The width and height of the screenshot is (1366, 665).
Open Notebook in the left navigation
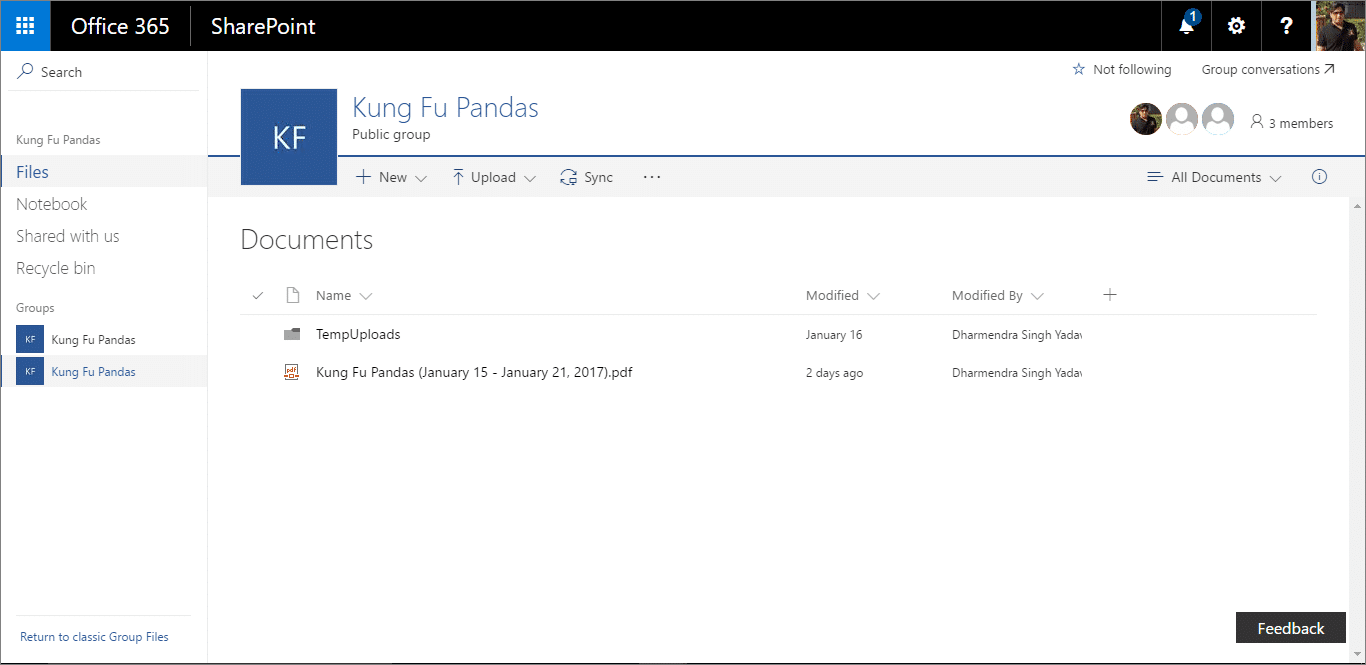(52, 204)
